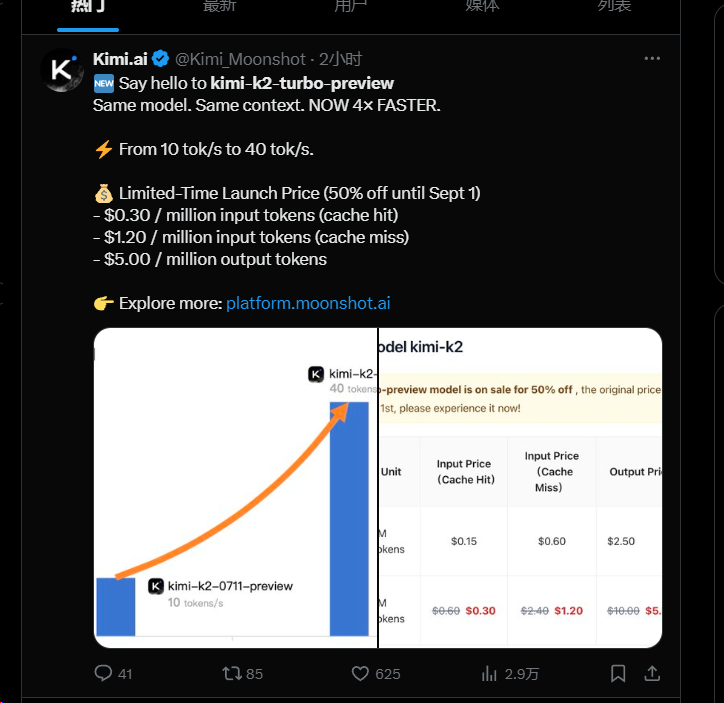Reply to the tweet via comment icon
The image size is (724, 703).
point(103,673)
